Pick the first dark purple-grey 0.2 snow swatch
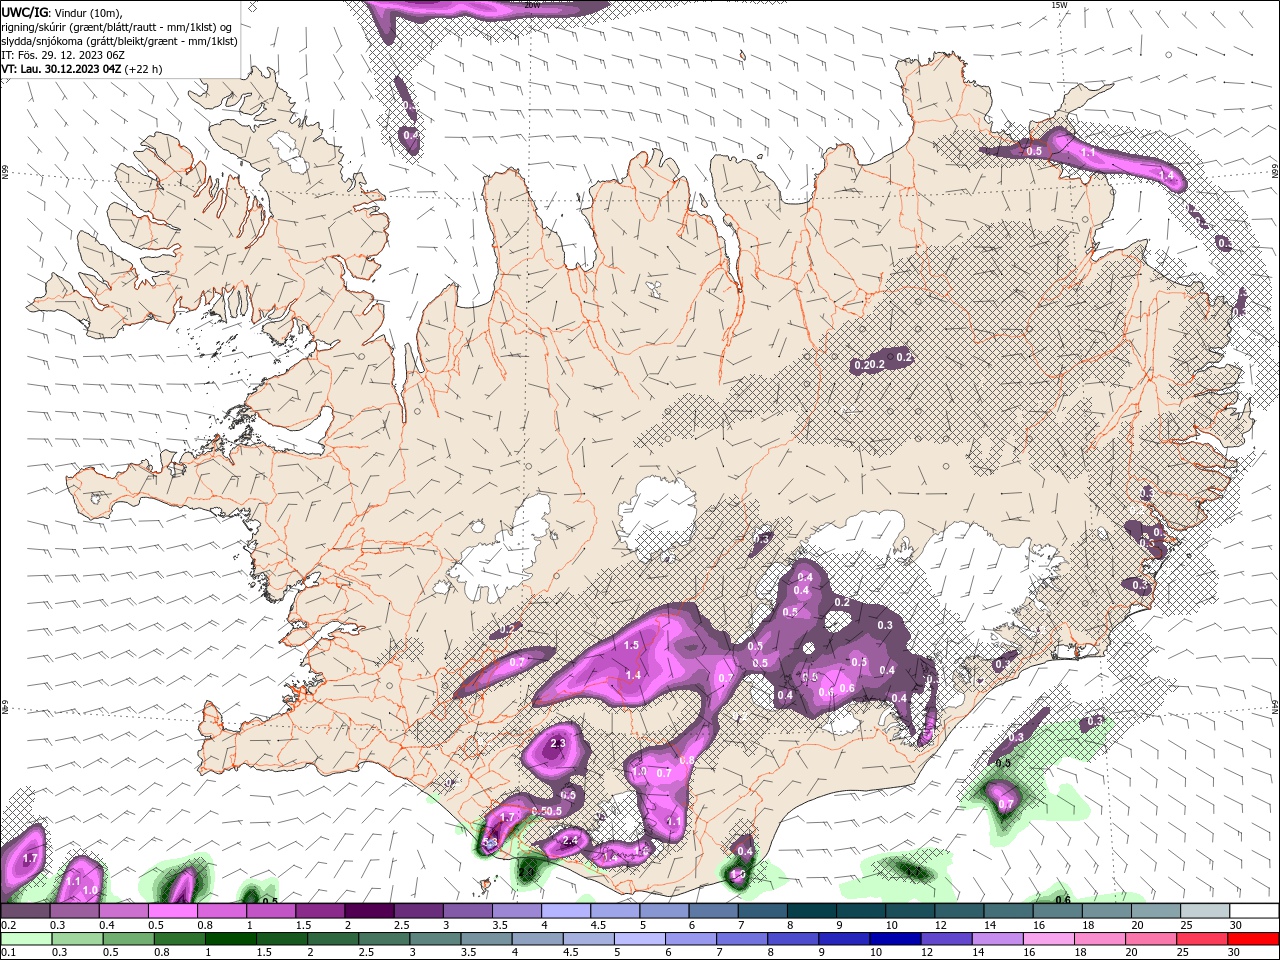The width and height of the screenshot is (1280, 960). 25,911
